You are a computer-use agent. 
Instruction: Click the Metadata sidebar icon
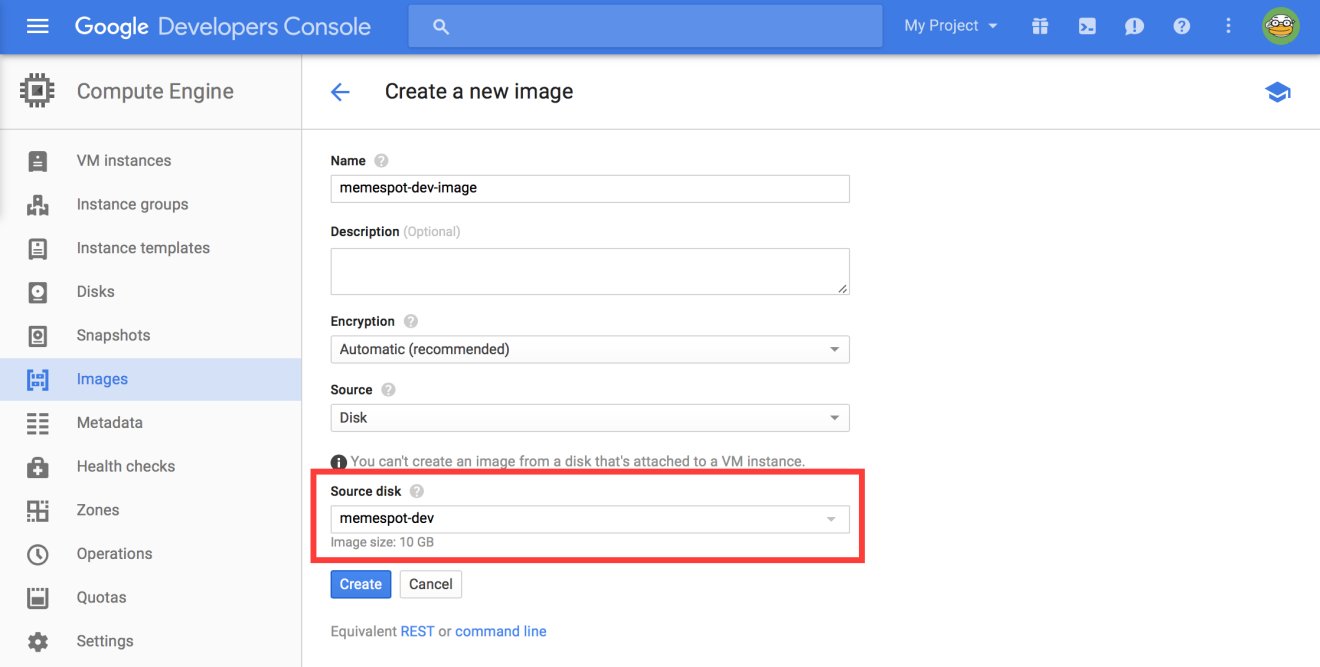point(38,423)
